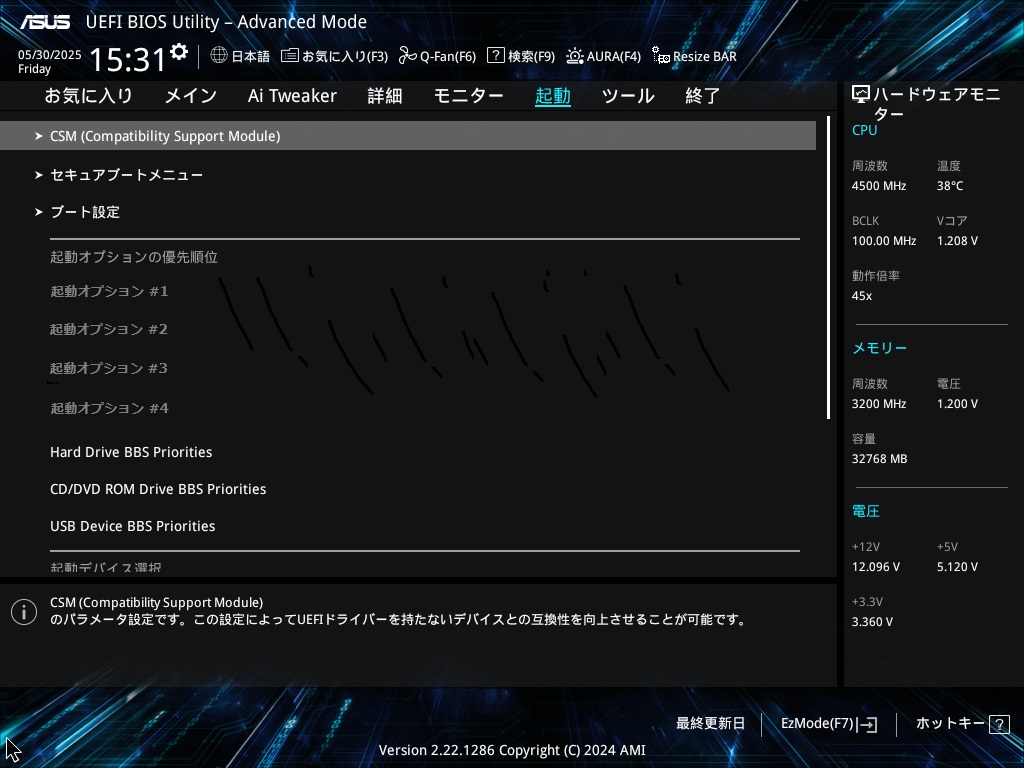The height and width of the screenshot is (768, 1024).
Task: Select the 起動 tab
Action: point(552,96)
